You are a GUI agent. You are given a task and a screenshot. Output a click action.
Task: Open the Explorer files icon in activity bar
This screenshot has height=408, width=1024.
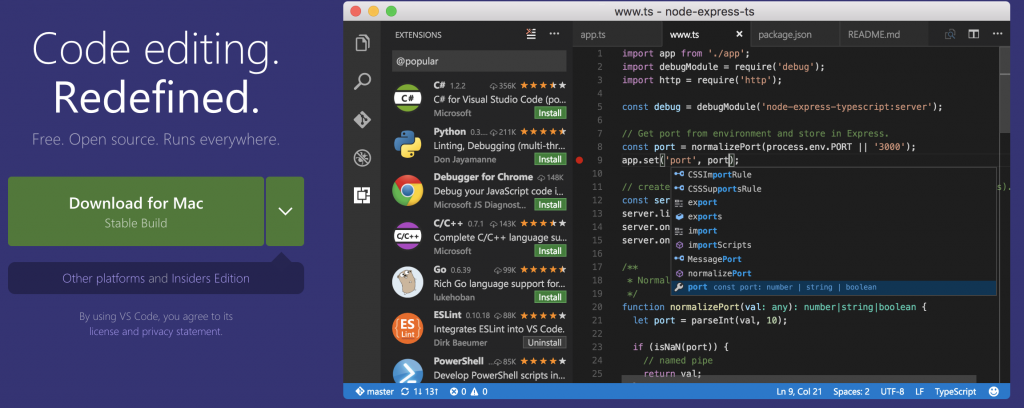click(x=362, y=43)
